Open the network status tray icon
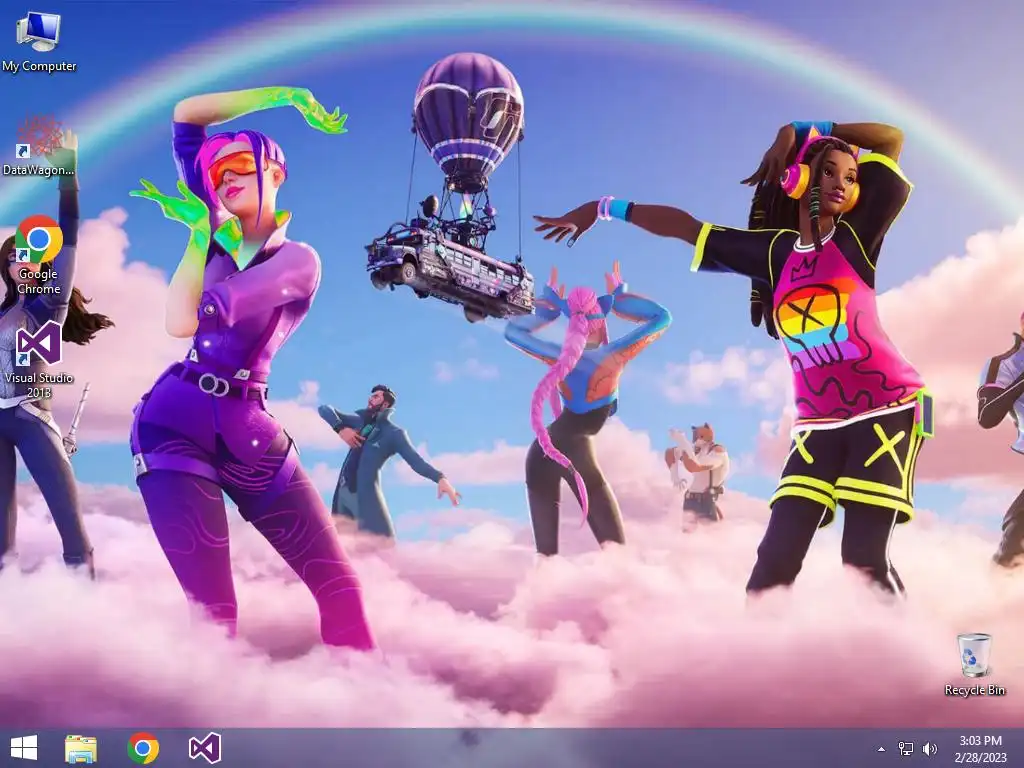 point(906,749)
